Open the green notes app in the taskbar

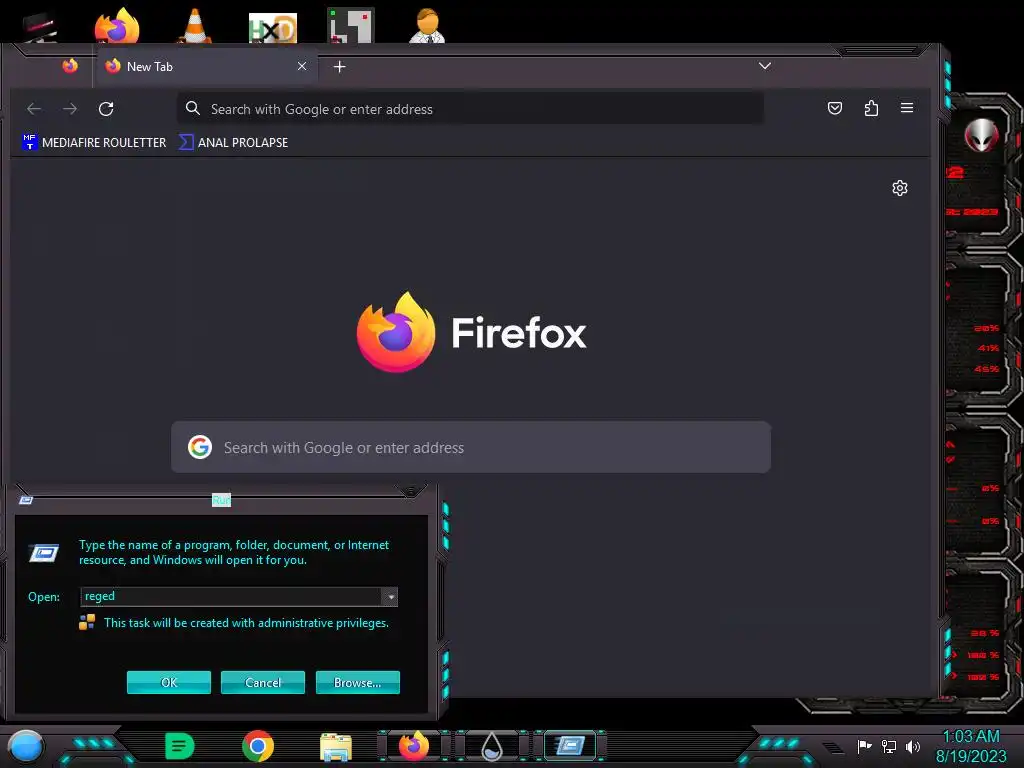180,746
